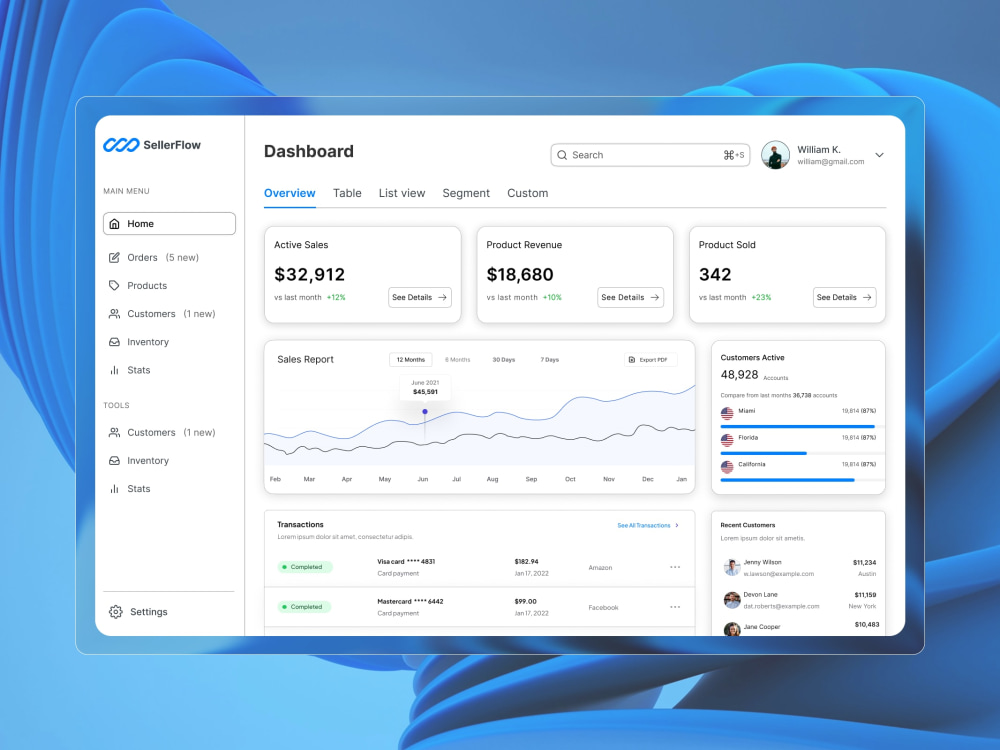The width and height of the screenshot is (1000, 750).
Task: Select the 12 Months range
Action: [411, 360]
